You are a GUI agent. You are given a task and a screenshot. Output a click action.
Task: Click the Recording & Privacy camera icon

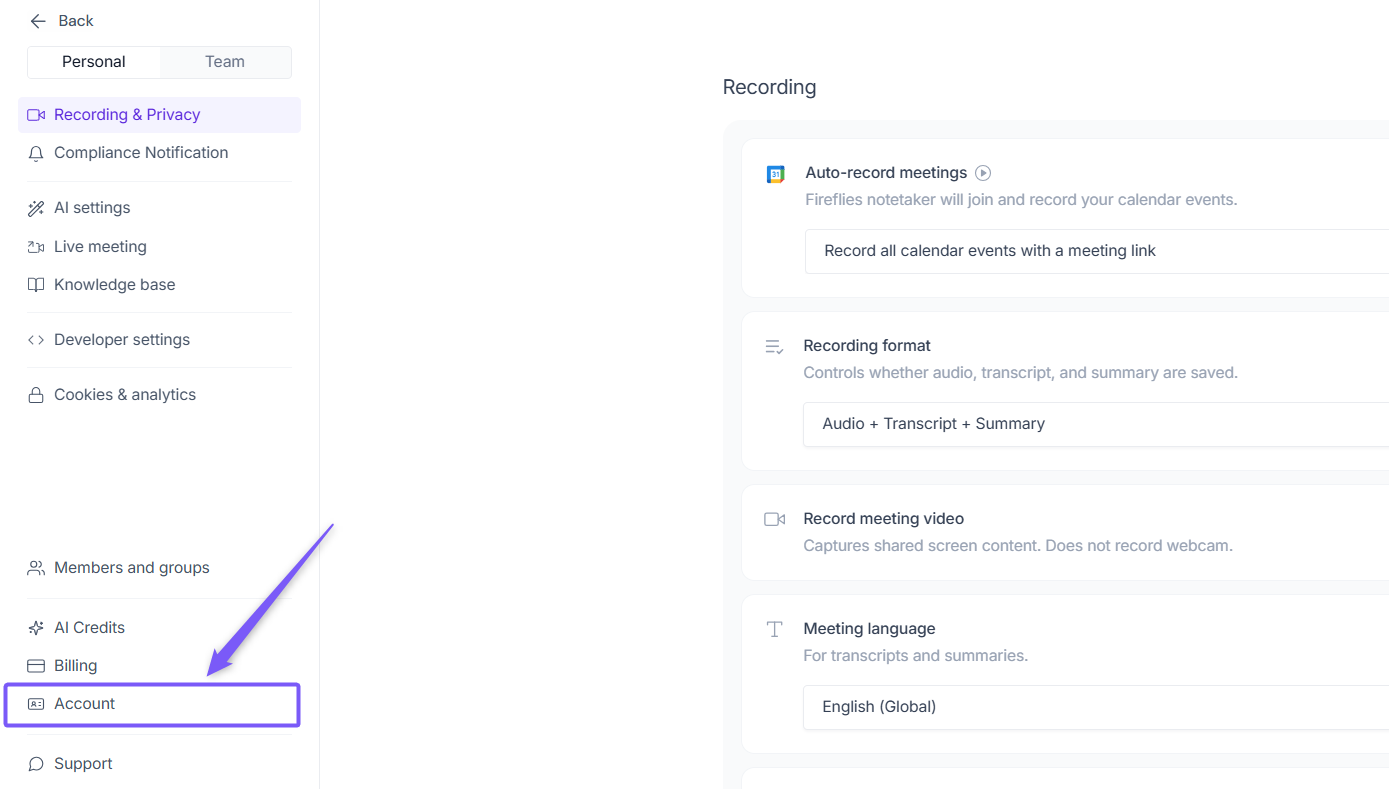[36, 115]
